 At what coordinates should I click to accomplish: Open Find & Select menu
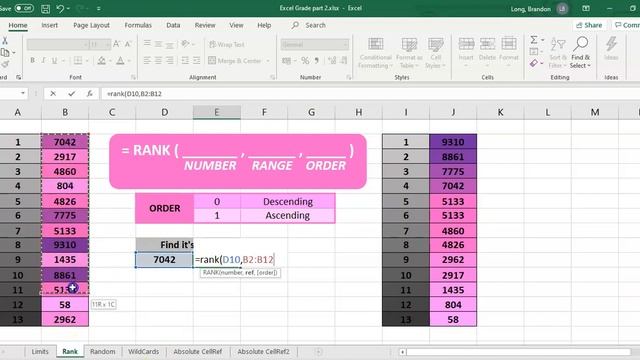[x=580, y=53]
